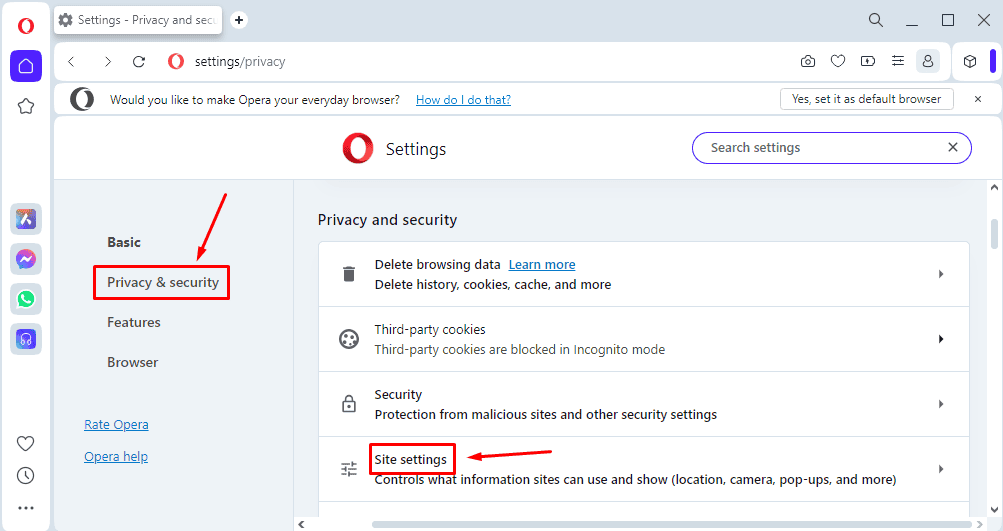
Task: Click the bookmarks star sidebar icon
Action: pyautogui.click(x=26, y=106)
